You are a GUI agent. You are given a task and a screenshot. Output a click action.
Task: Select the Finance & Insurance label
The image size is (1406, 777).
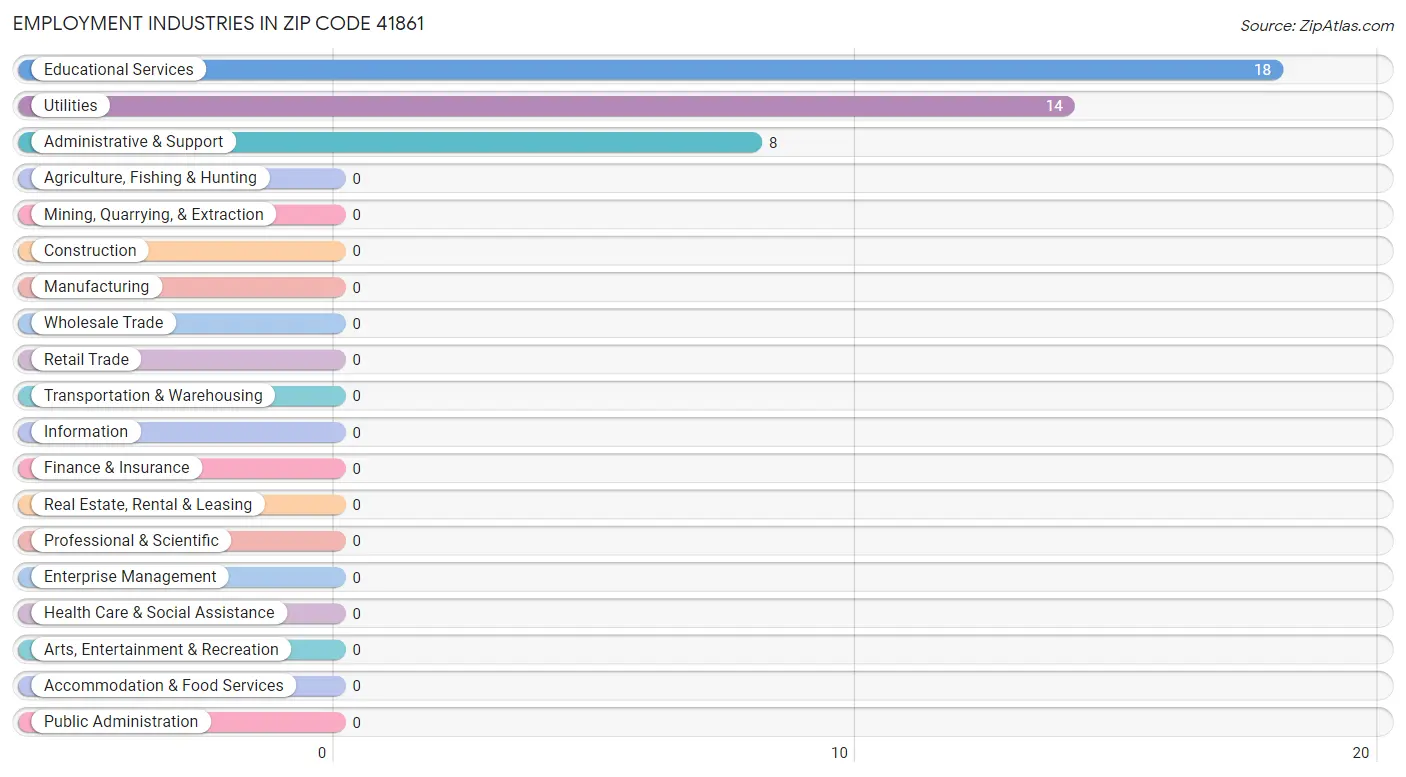(116, 468)
